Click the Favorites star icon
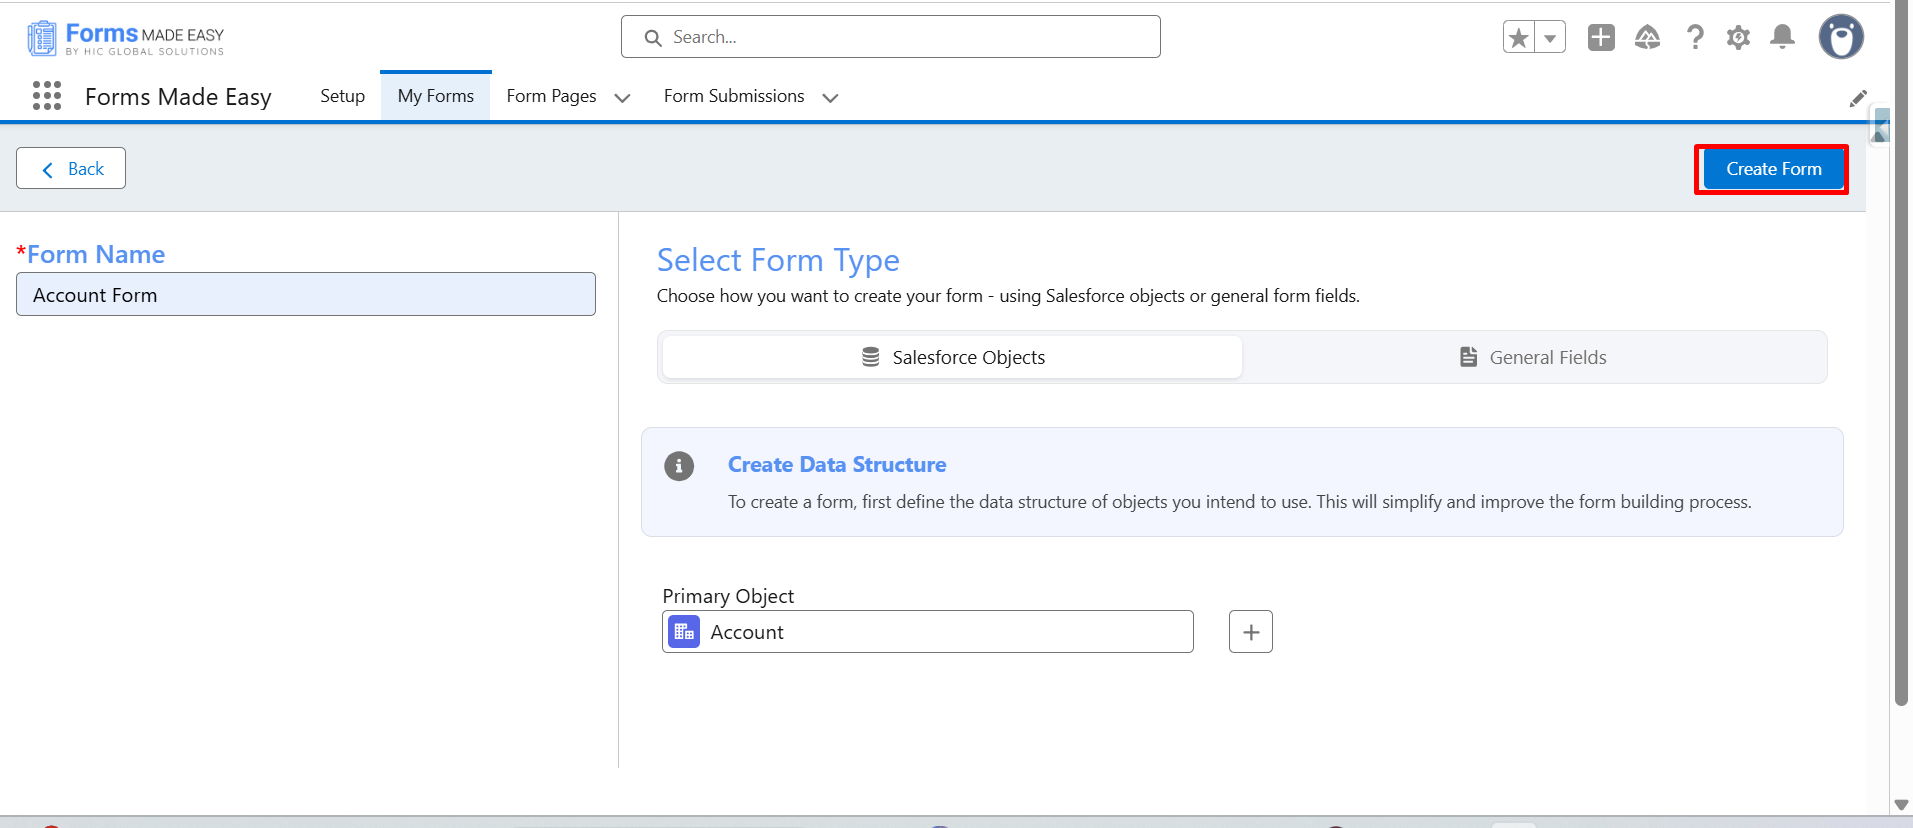 pyautogui.click(x=1519, y=38)
